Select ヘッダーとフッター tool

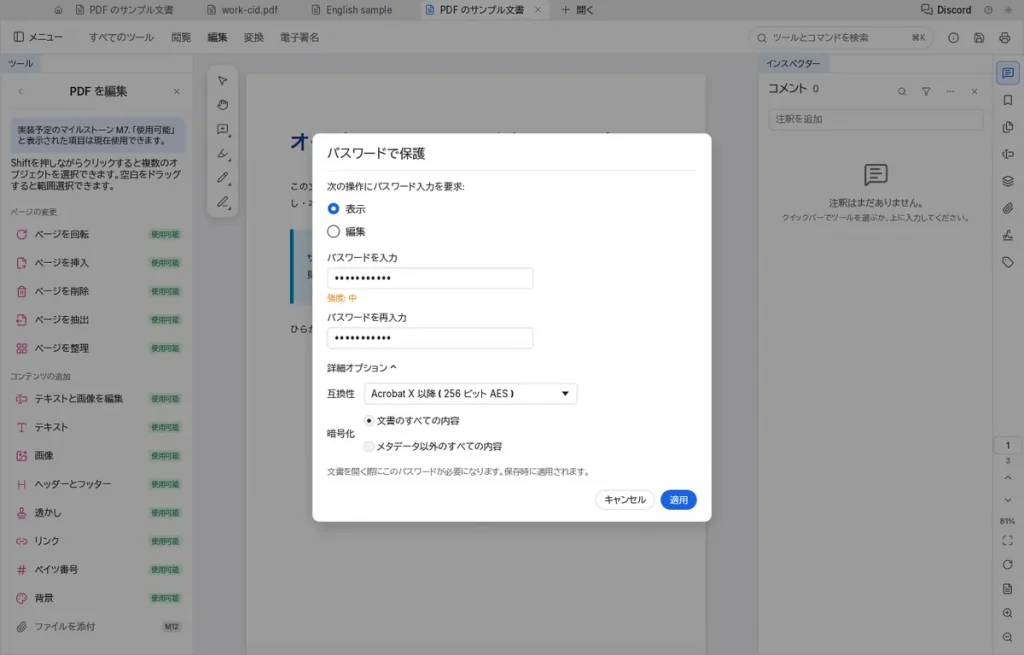tap(98, 484)
